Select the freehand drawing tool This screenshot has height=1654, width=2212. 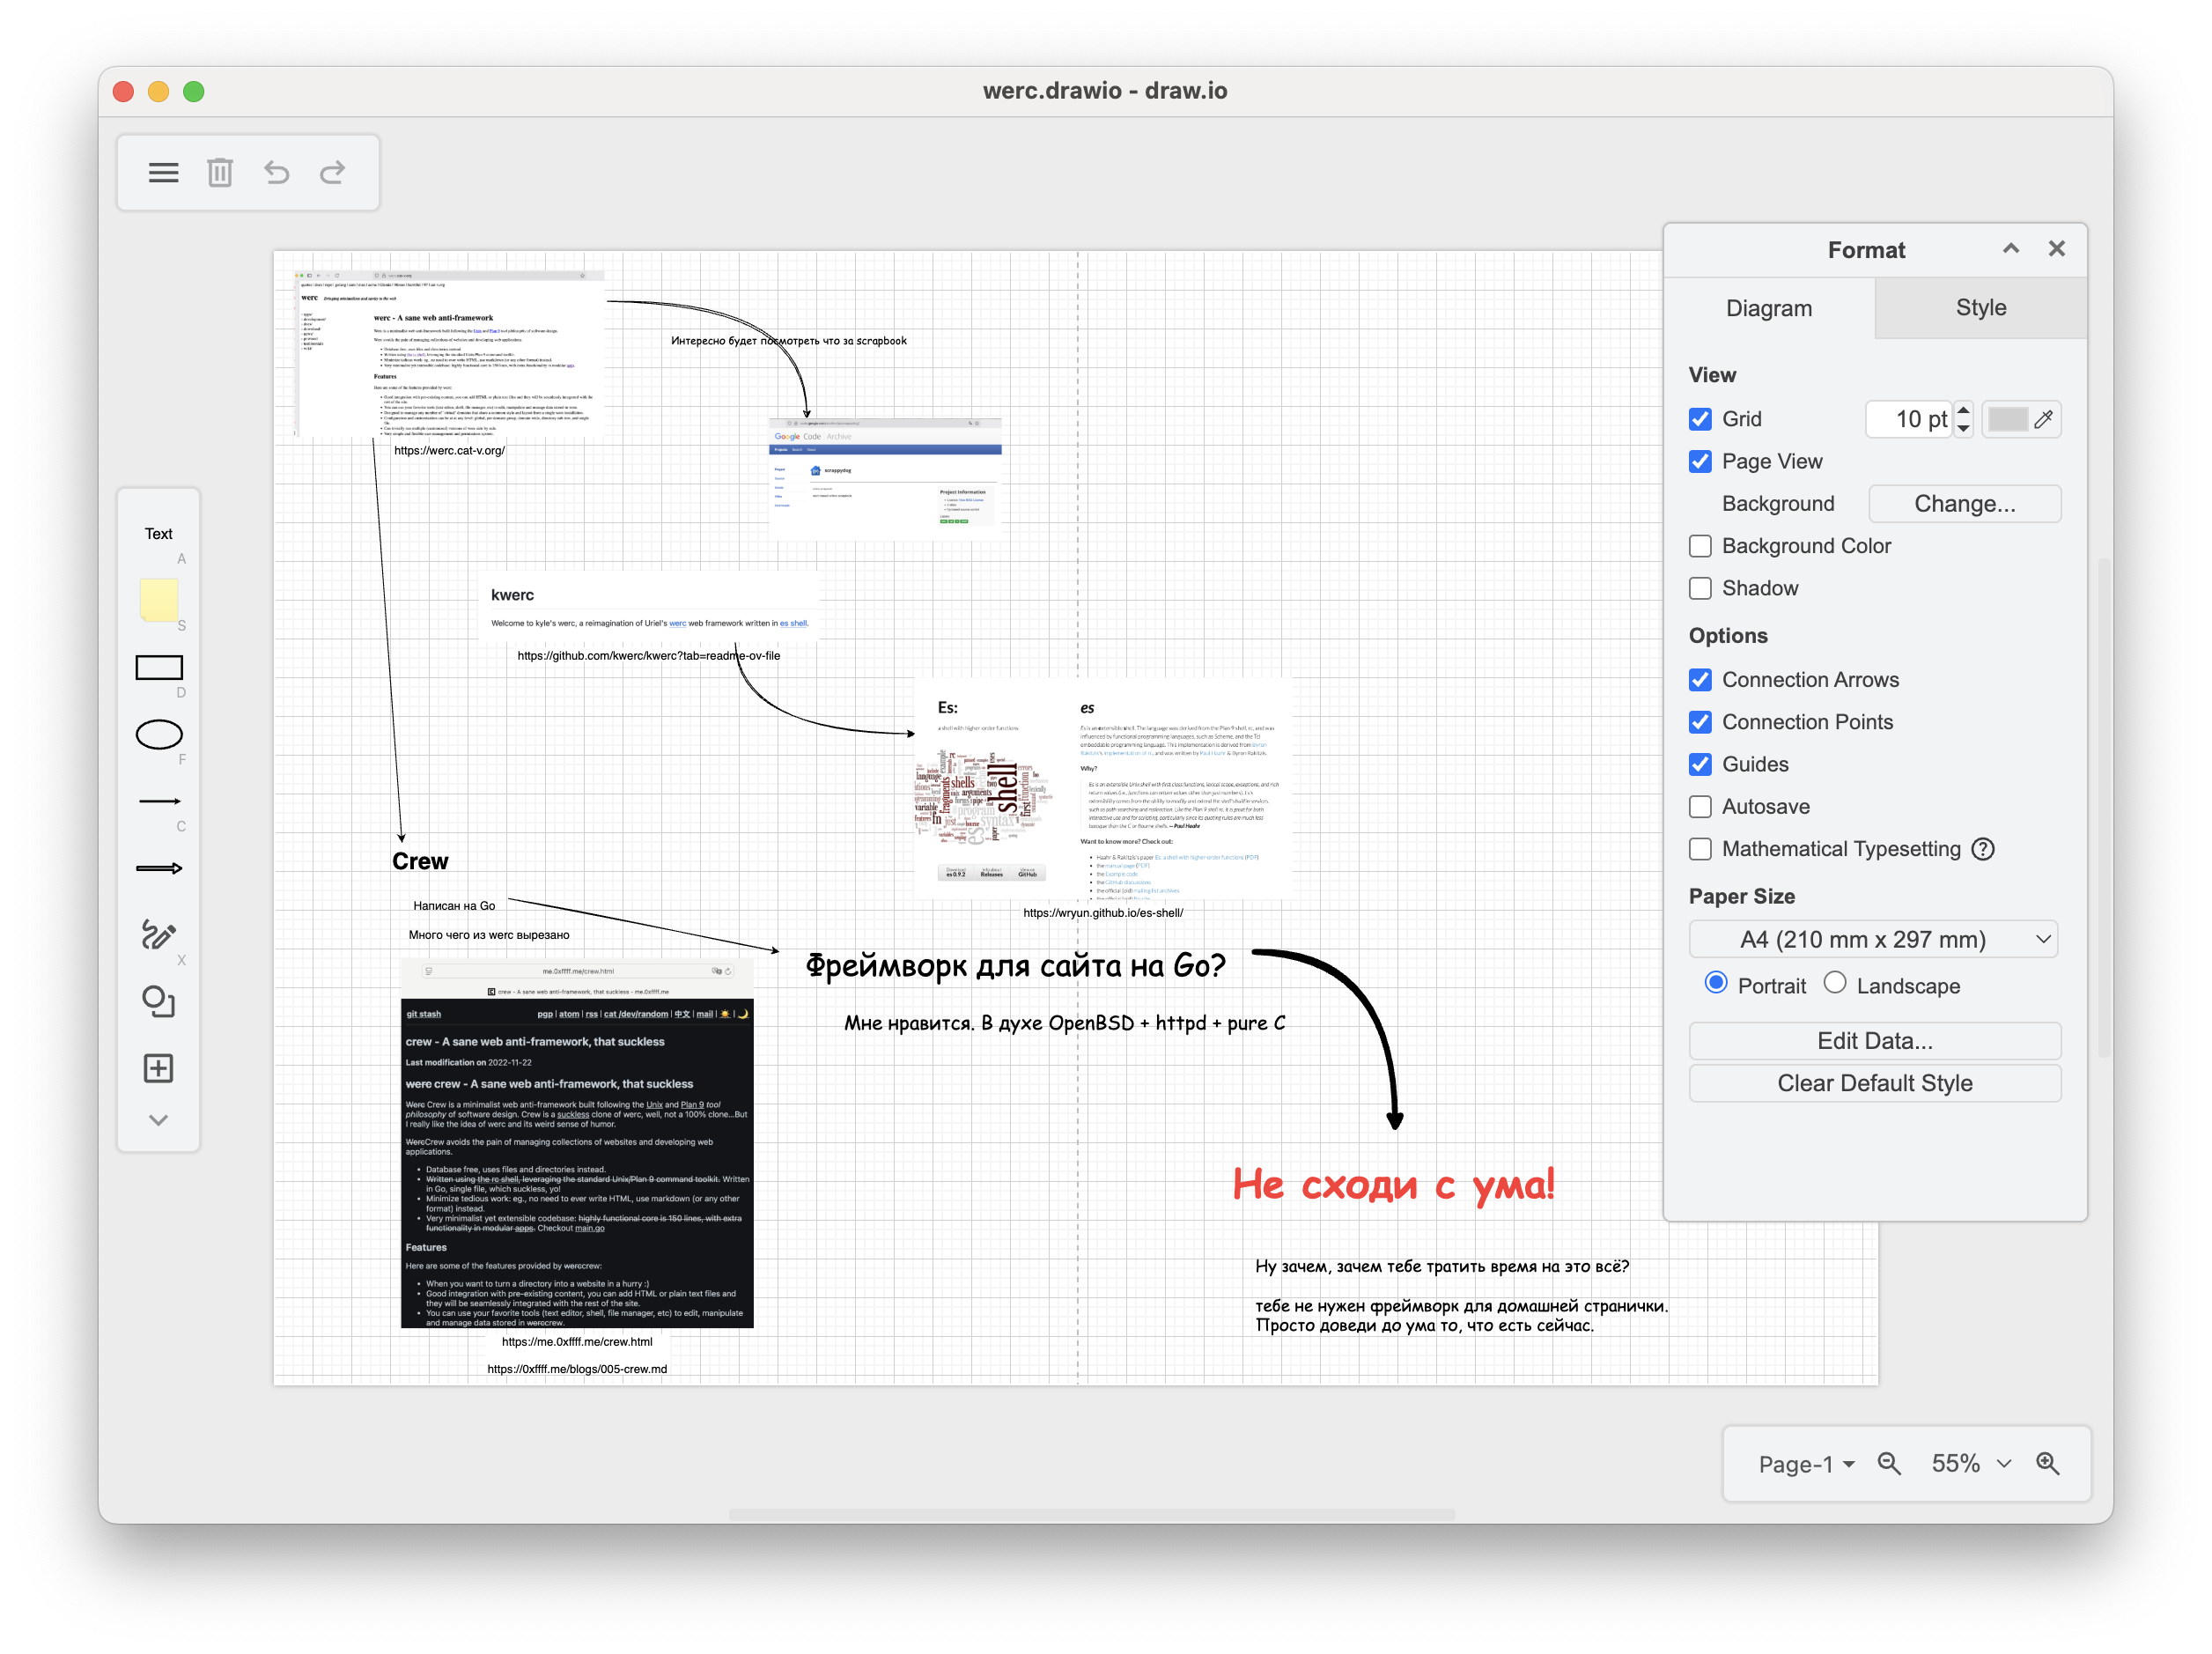(x=159, y=935)
